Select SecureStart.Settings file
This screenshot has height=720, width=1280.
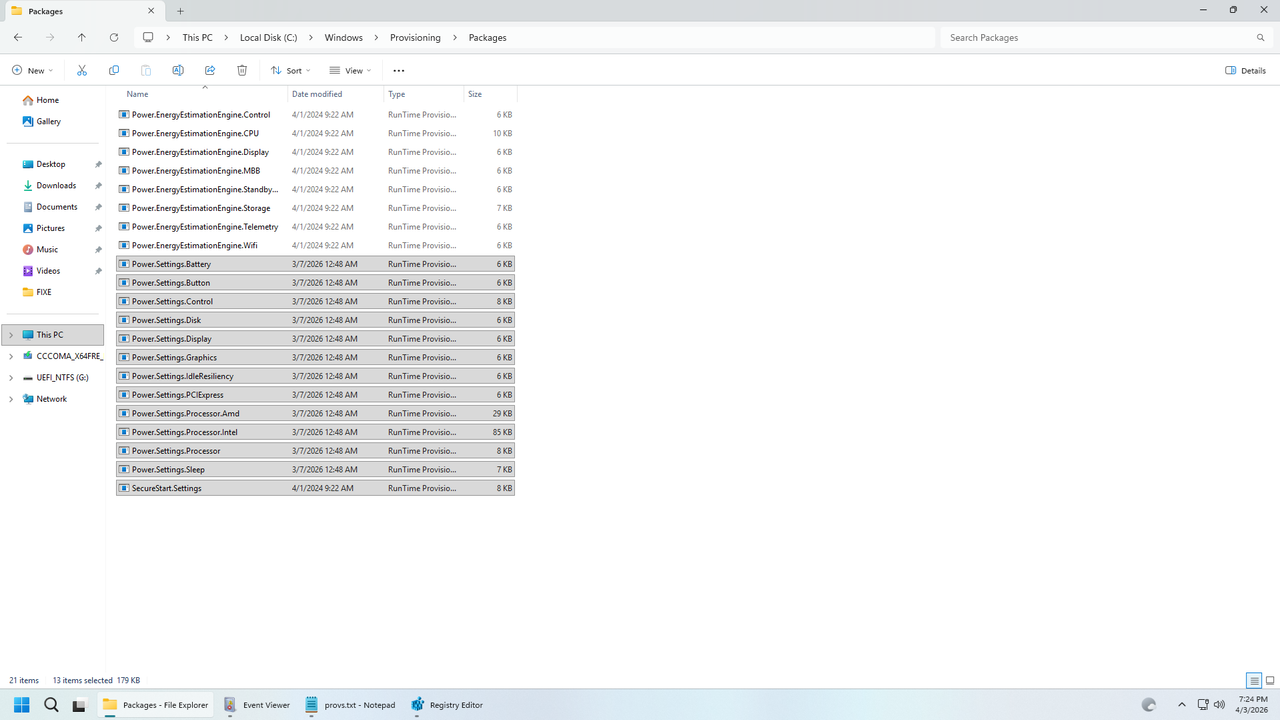(x=315, y=488)
